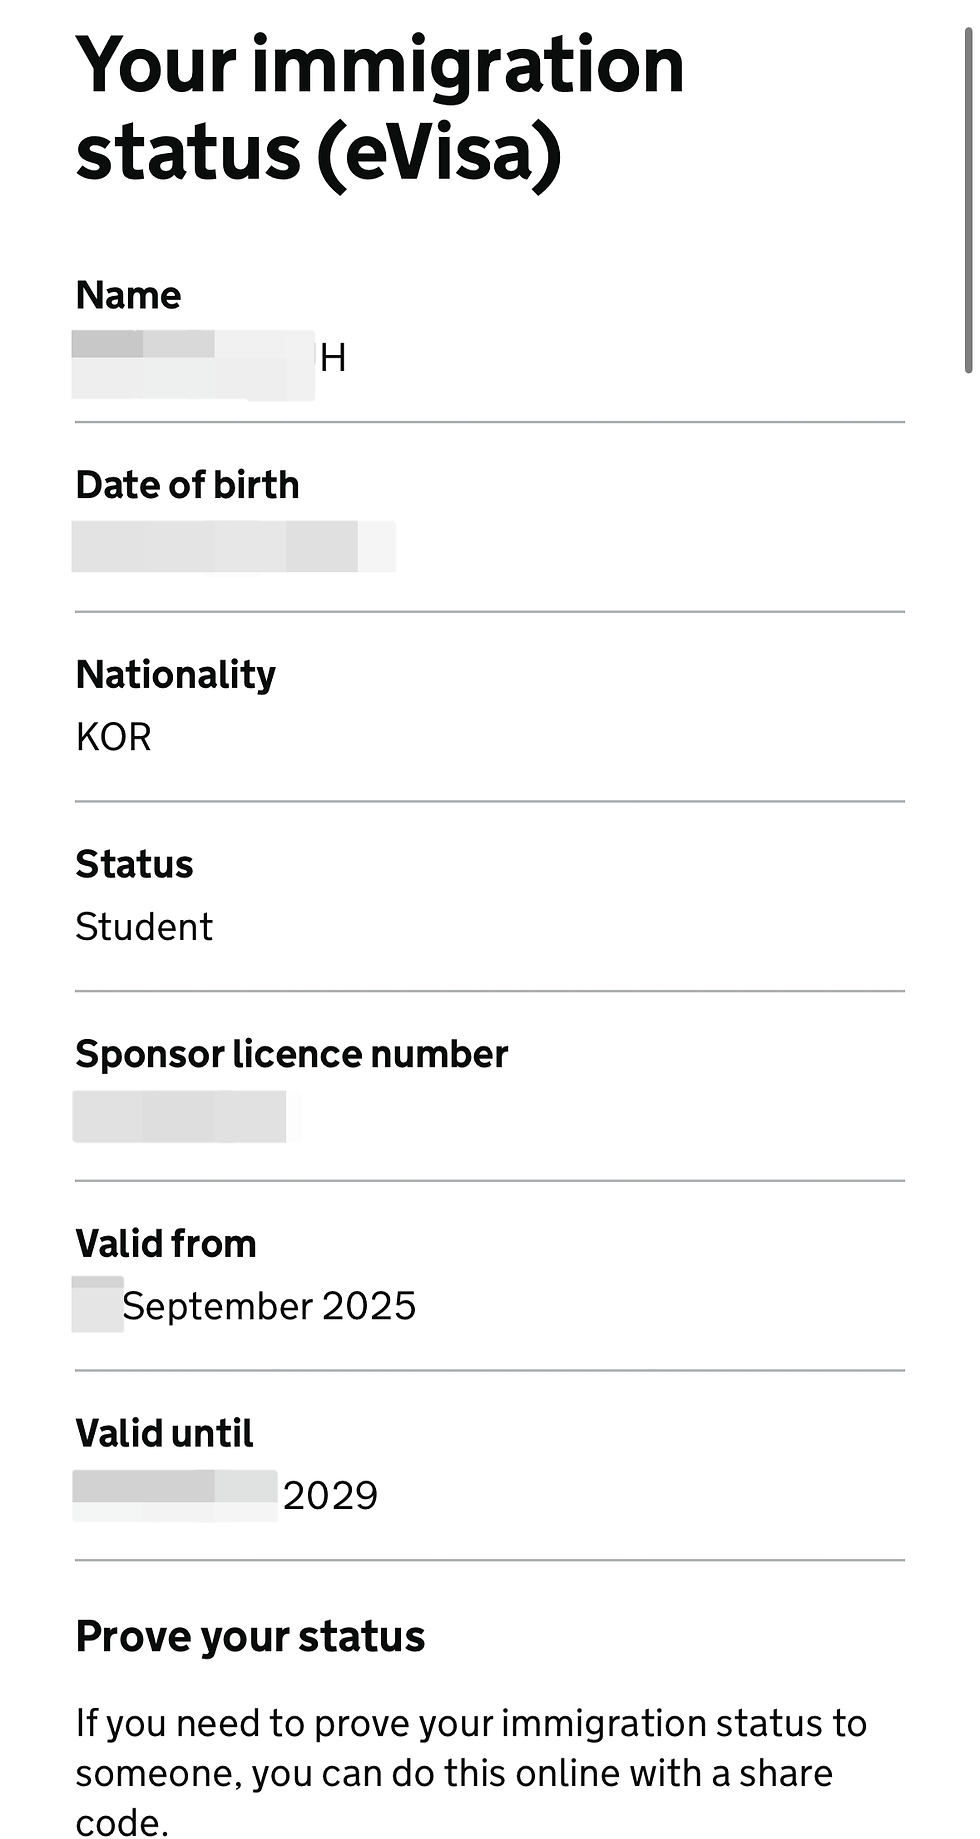Click the Valid until label

(165, 1434)
